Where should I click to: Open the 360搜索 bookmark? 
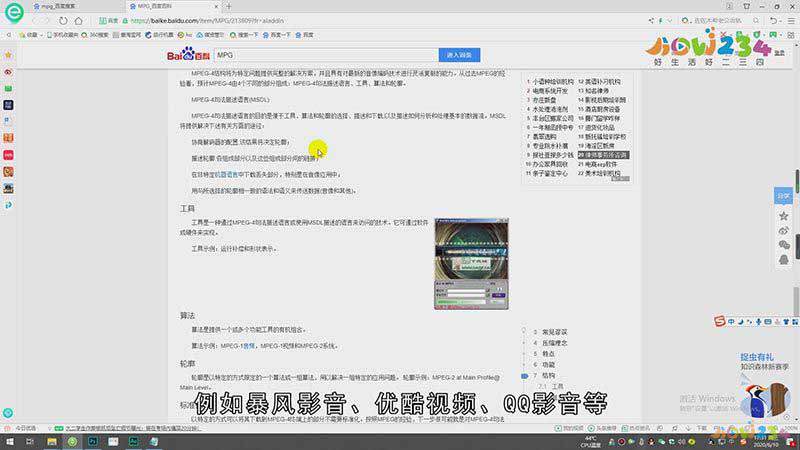click(95, 35)
